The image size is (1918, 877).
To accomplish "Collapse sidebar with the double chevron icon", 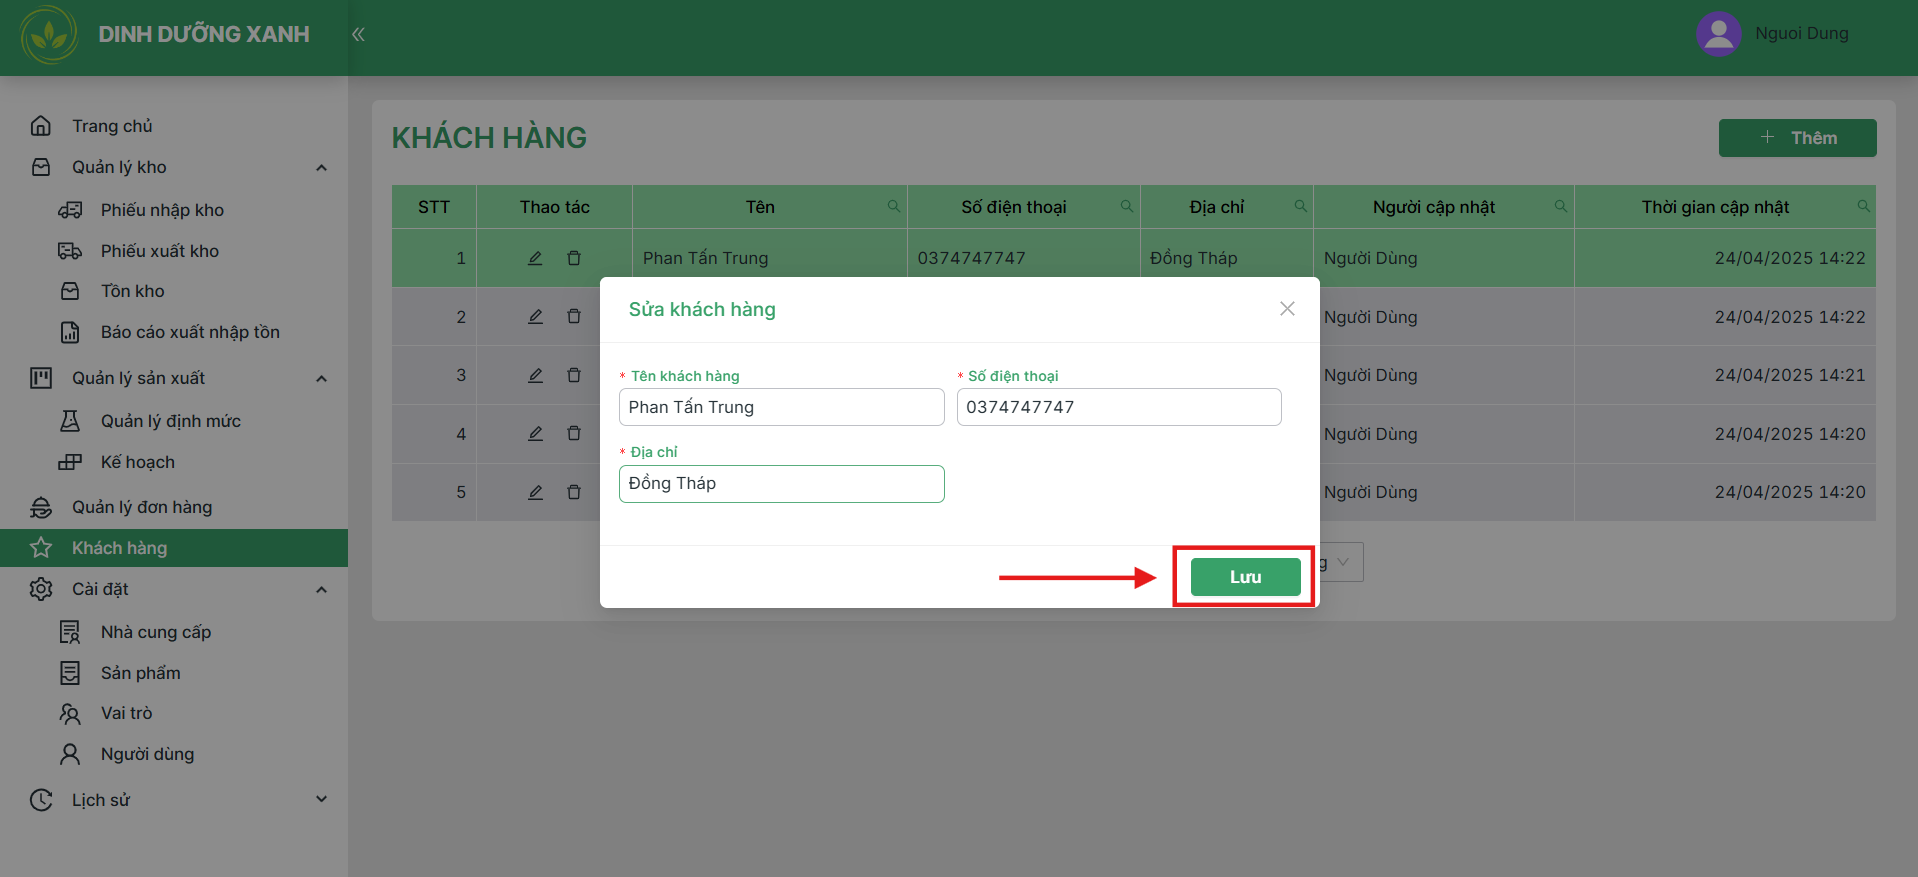I will pyautogui.click(x=358, y=34).
